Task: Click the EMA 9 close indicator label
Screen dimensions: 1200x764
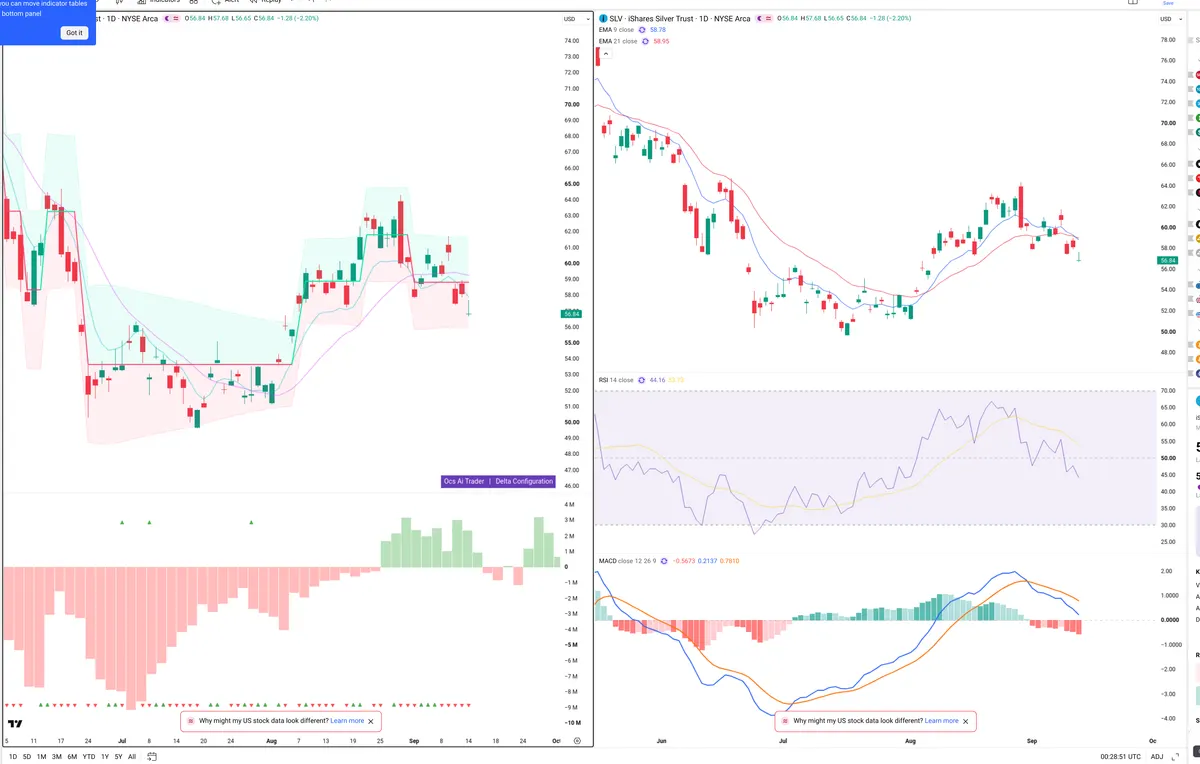Action: (x=616, y=30)
